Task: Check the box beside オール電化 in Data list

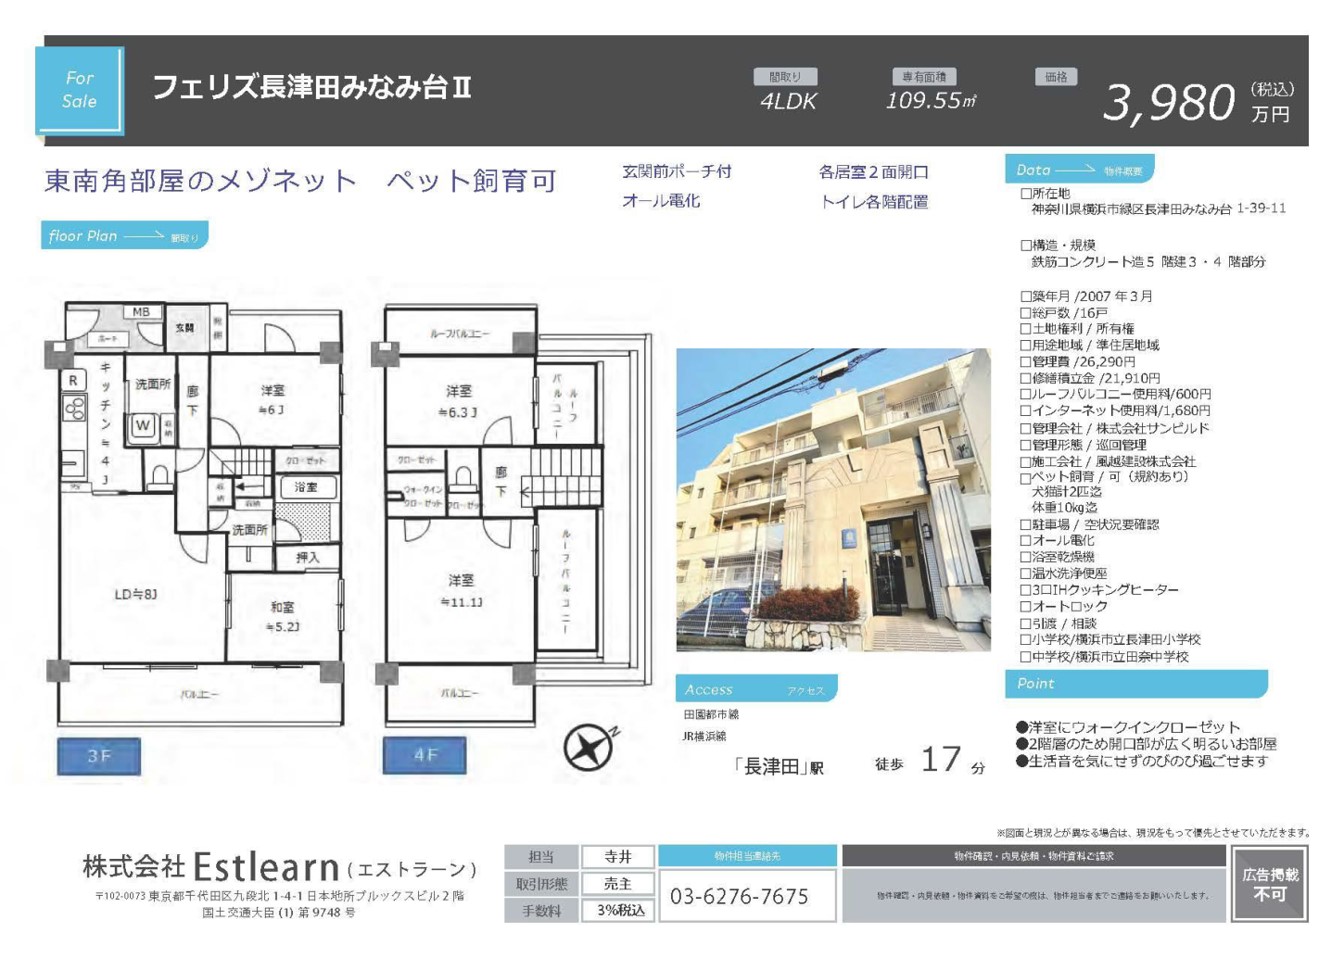Action: 1026,541
